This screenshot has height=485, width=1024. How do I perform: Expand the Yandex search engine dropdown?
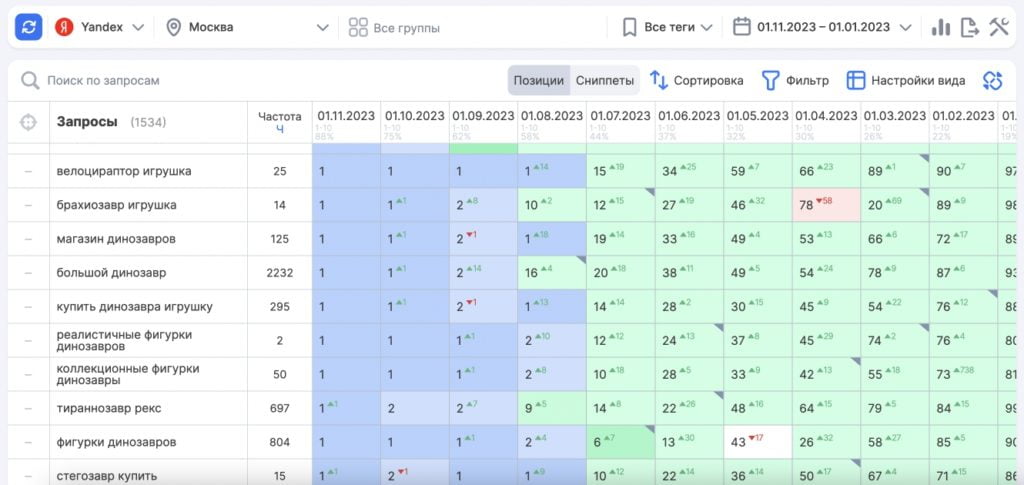[100, 27]
